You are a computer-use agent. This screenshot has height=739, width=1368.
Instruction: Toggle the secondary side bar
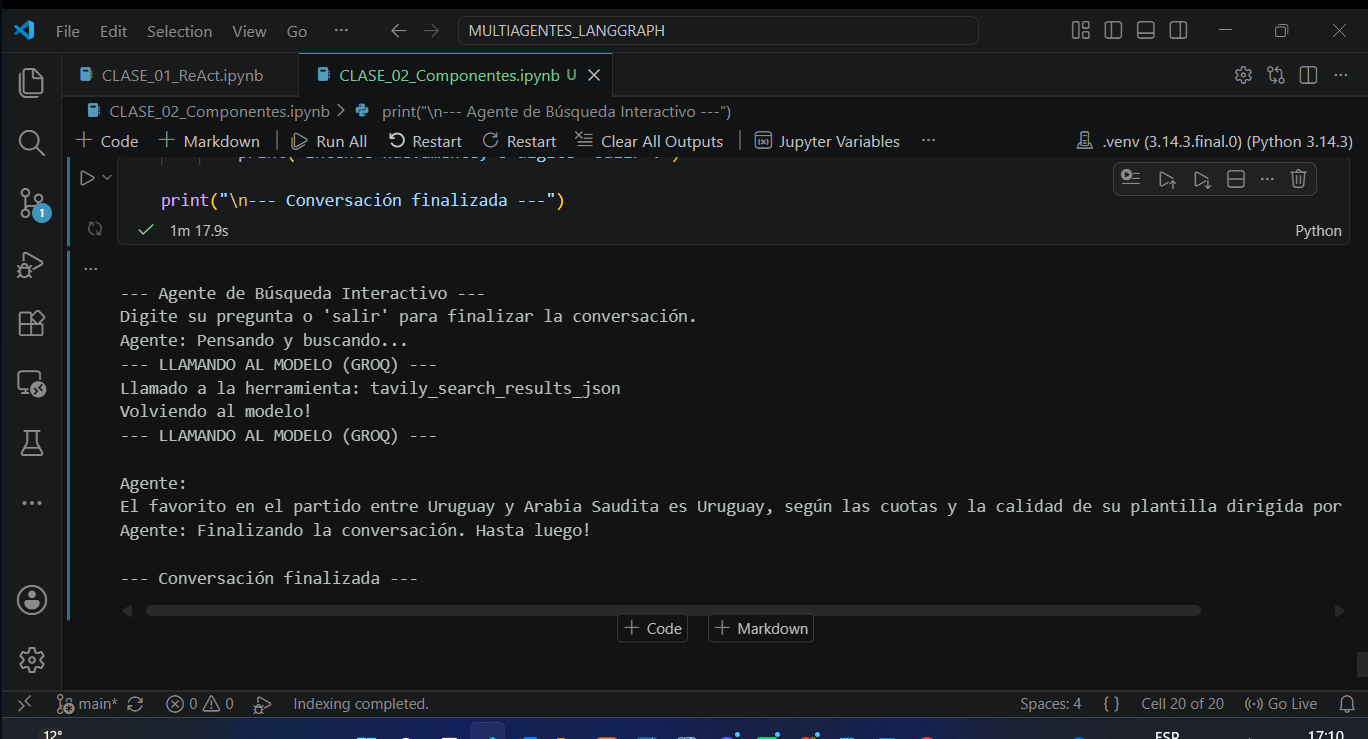[1179, 31]
